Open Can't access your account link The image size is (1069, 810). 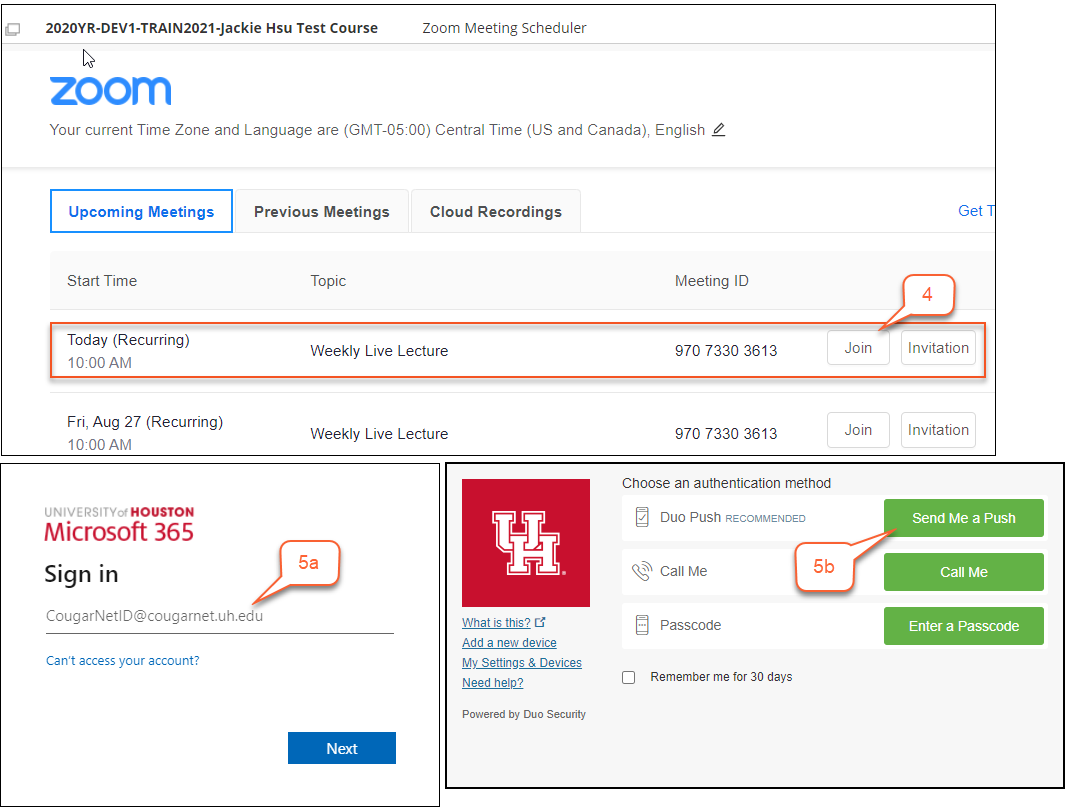tap(123, 661)
